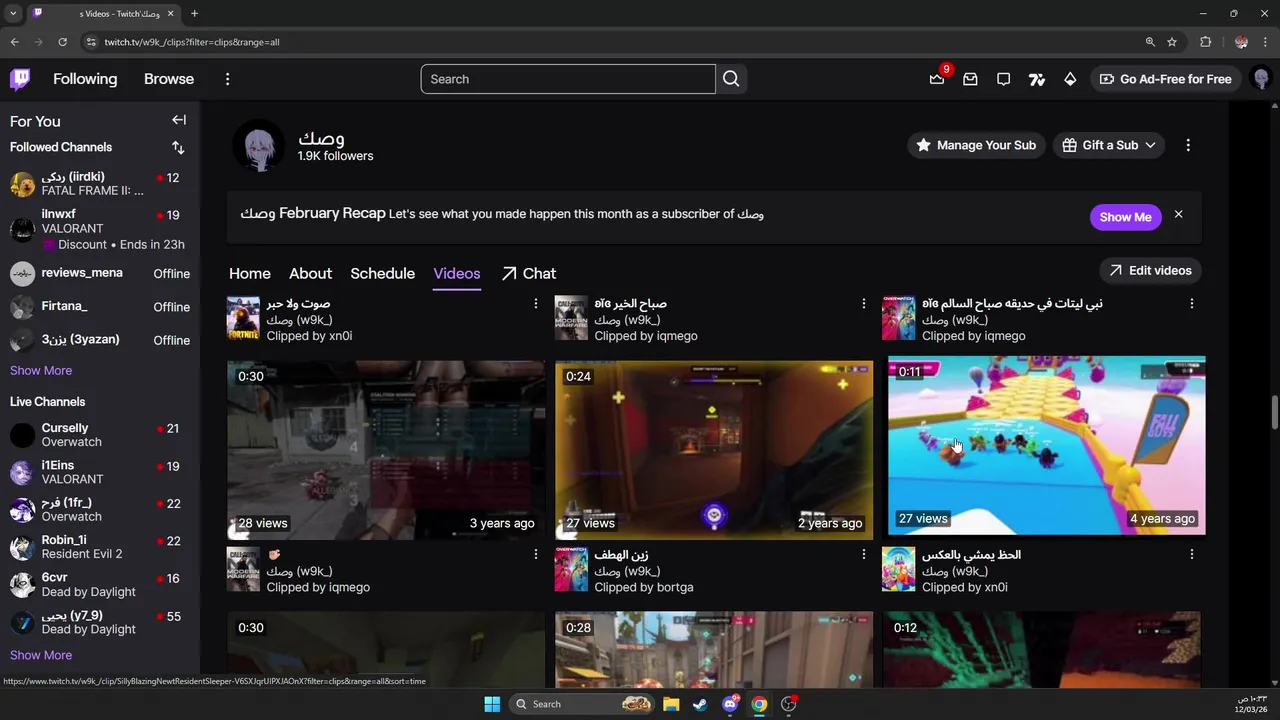Open the translation icon in top nav

click(x=1037, y=79)
